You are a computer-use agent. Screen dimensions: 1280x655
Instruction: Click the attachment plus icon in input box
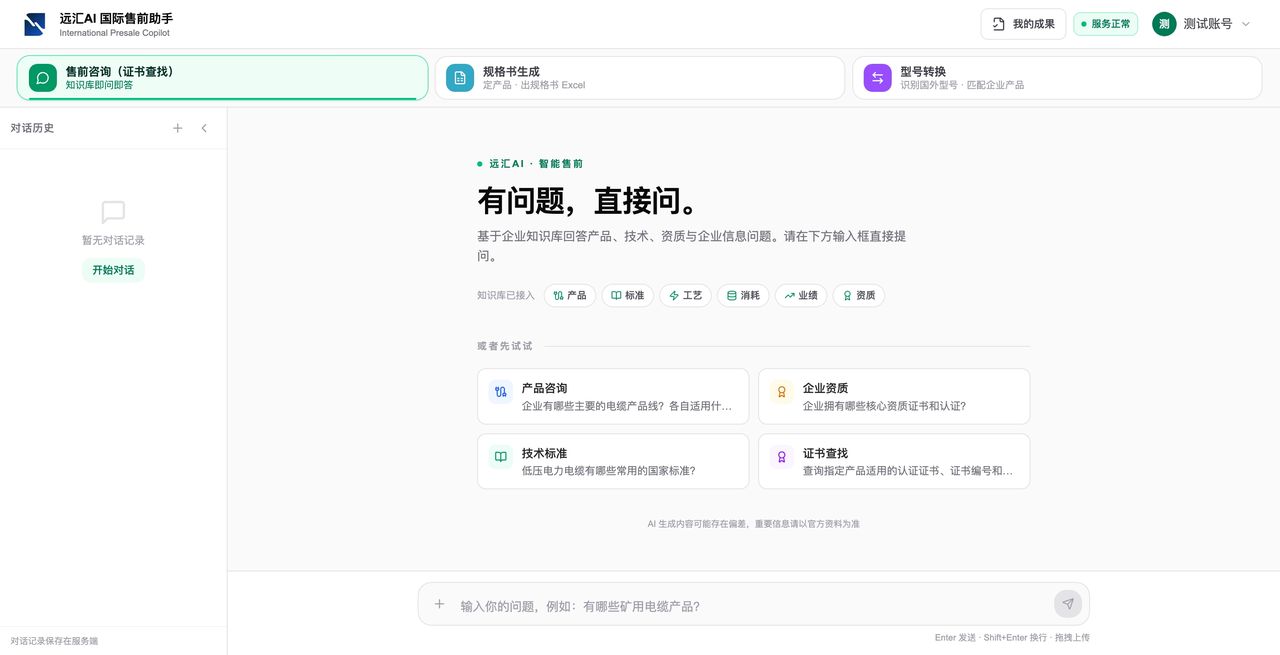(x=439, y=604)
